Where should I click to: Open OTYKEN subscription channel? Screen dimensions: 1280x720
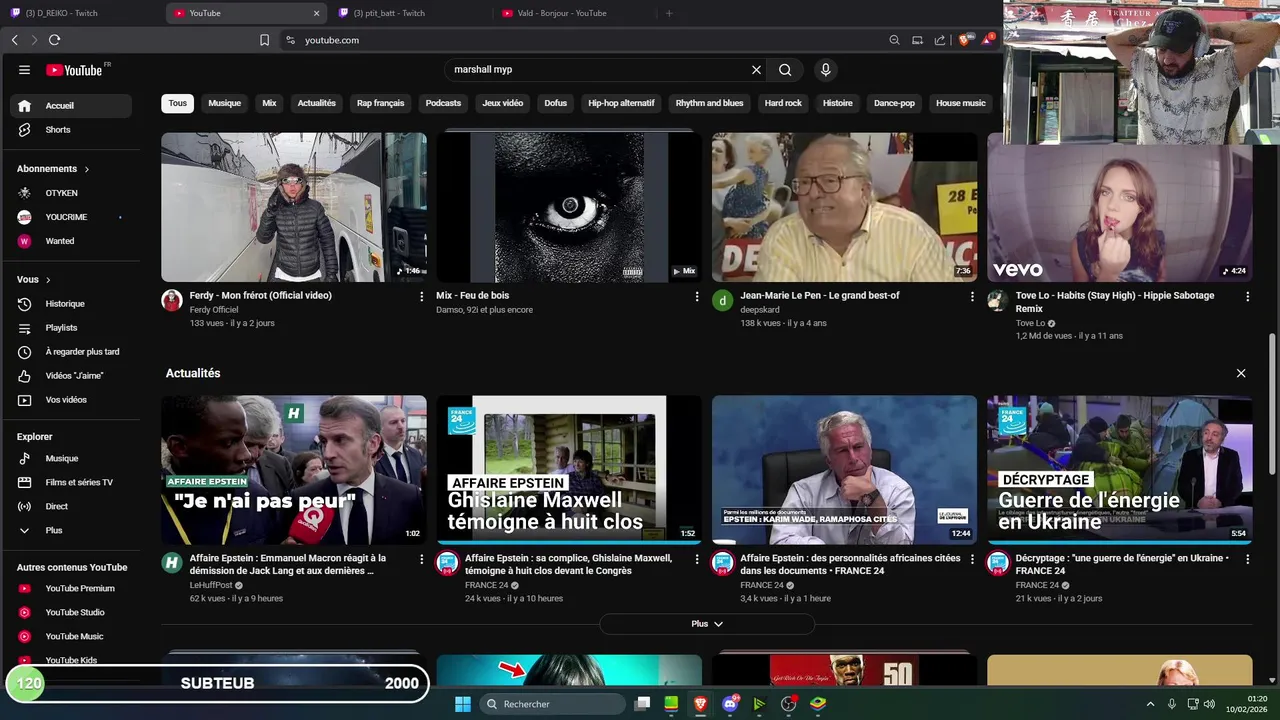[71, 193]
